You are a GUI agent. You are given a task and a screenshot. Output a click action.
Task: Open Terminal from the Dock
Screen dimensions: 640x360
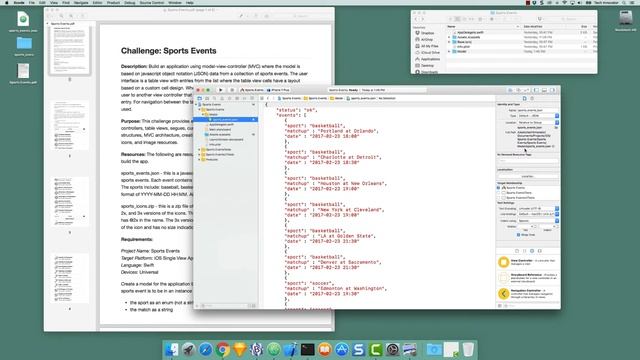(x=307, y=349)
